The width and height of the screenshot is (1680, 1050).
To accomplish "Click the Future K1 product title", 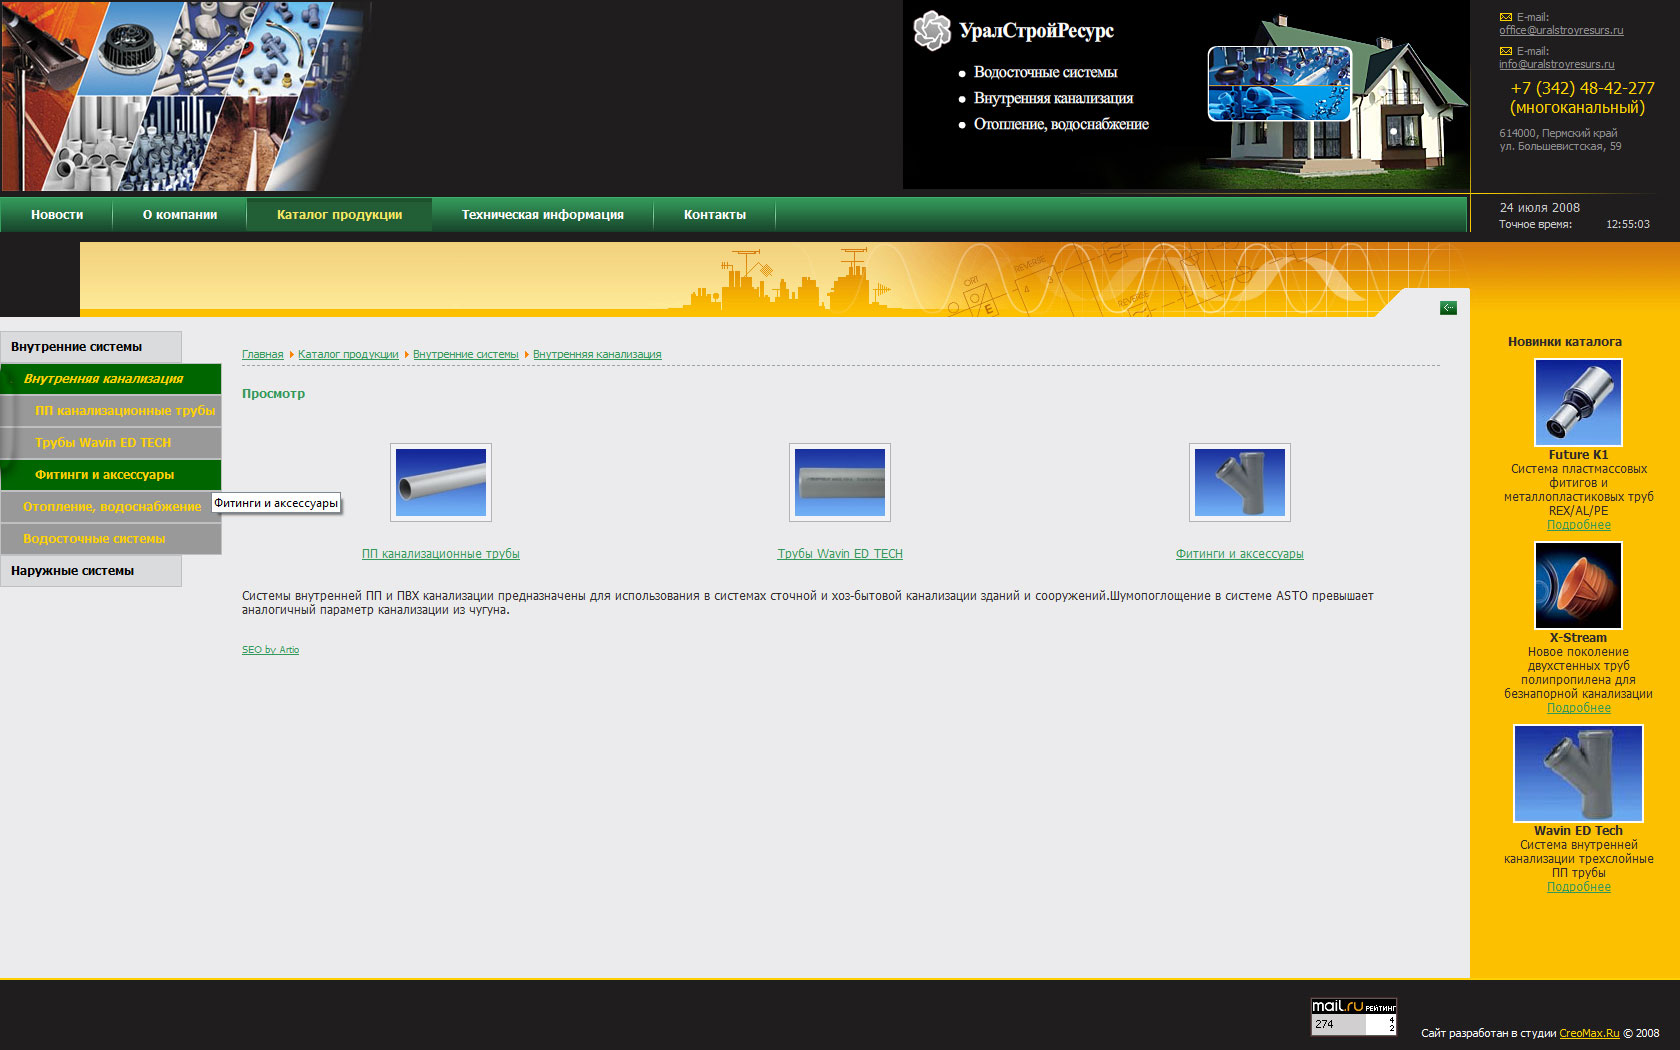I will coord(1578,455).
